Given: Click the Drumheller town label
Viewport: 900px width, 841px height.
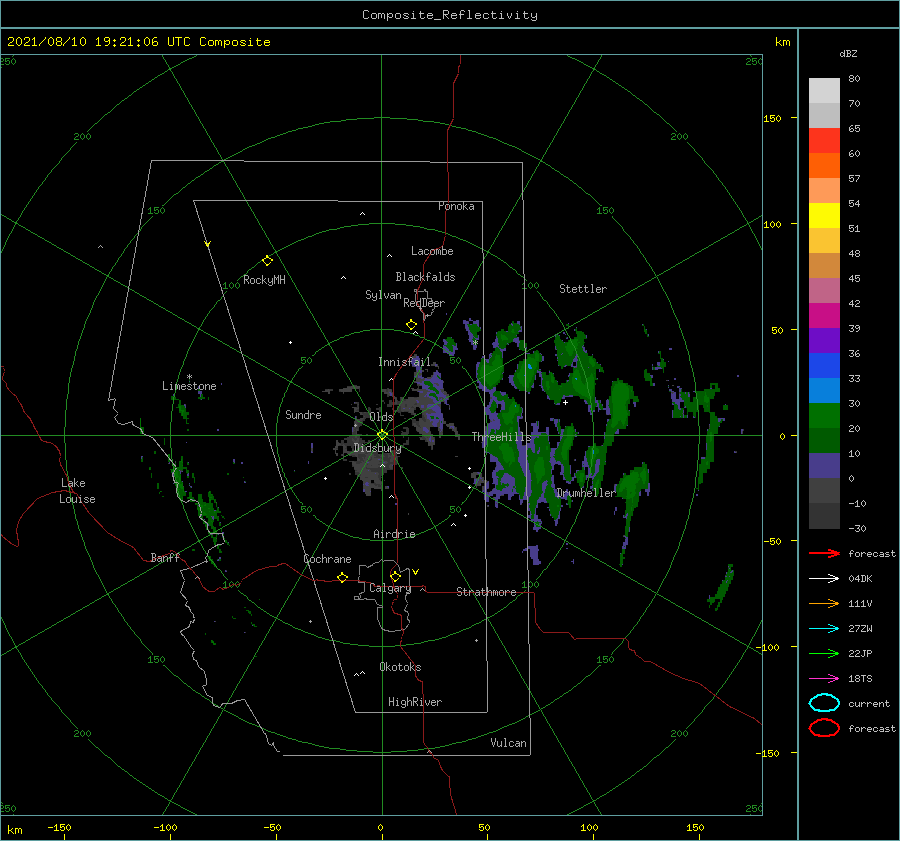Looking at the screenshot, I should tap(585, 493).
